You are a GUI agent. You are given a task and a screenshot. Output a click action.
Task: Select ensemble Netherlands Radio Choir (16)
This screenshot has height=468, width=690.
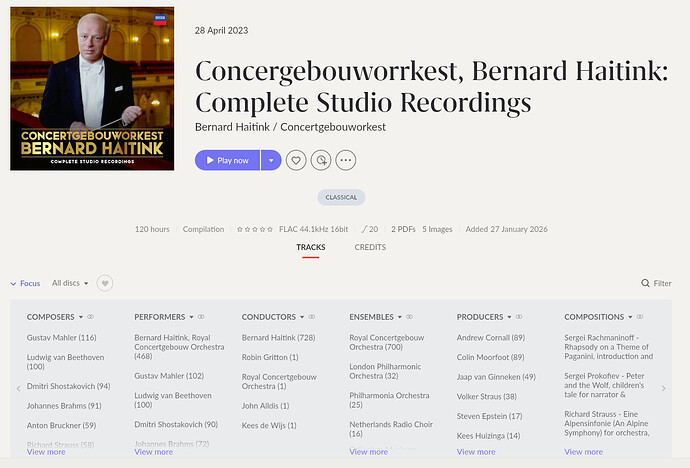coord(391,429)
